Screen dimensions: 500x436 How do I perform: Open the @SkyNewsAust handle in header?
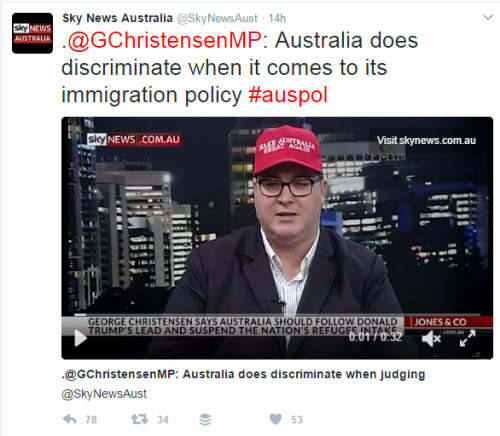pos(217,18)
